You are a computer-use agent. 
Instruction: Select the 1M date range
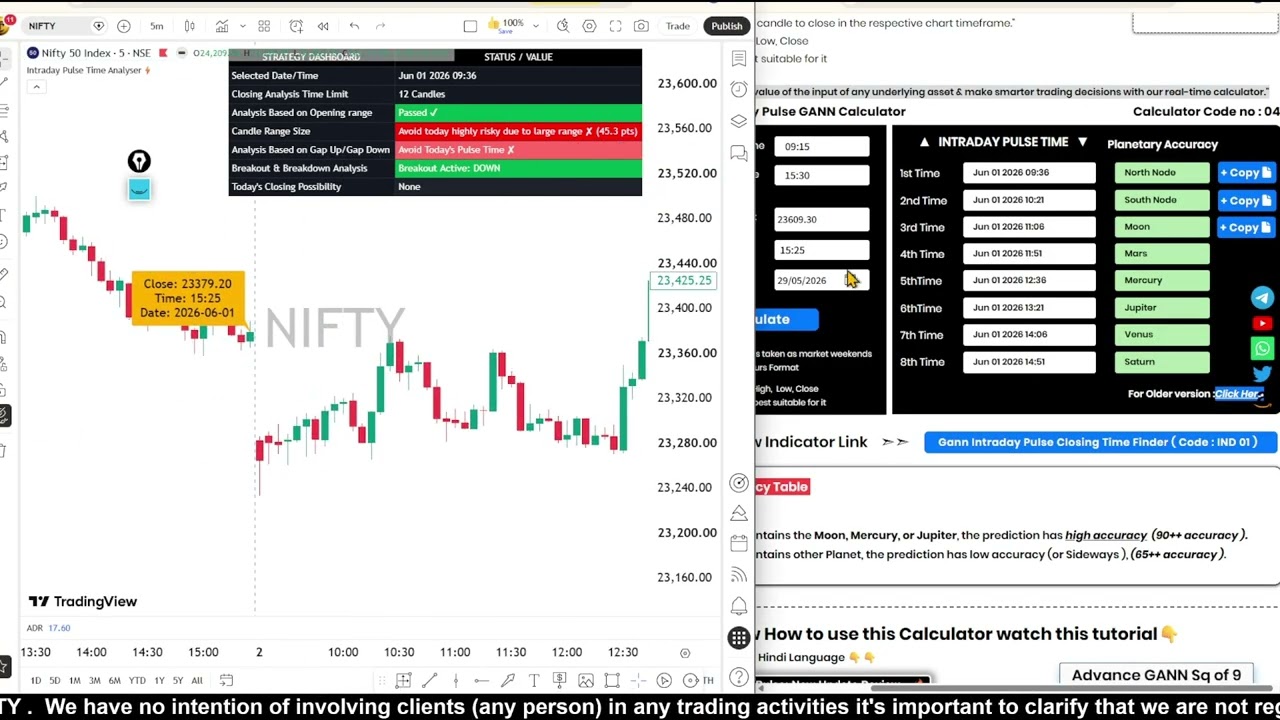pyautogui.click(x=74, y=681)
